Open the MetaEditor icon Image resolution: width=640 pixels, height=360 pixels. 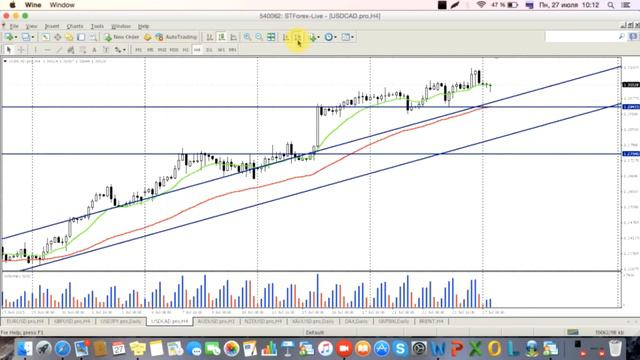coord(147,37)
